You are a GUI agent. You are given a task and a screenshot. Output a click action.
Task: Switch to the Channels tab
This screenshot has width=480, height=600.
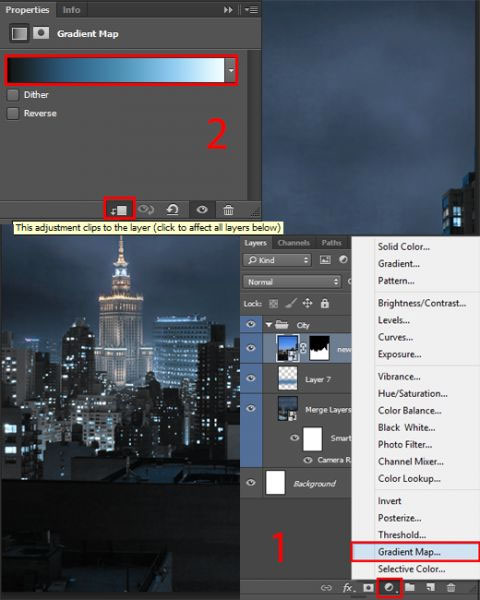(x=294, y=243)
